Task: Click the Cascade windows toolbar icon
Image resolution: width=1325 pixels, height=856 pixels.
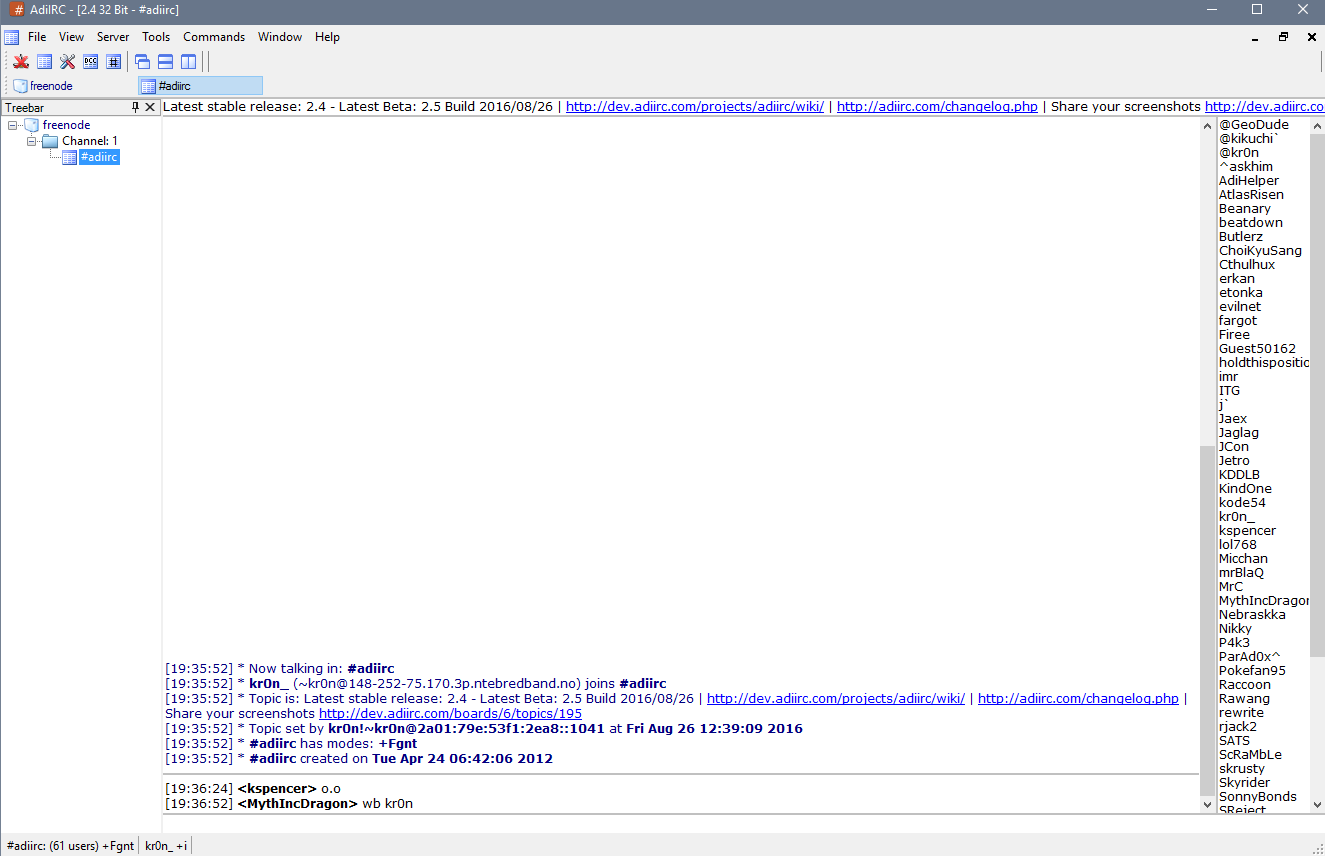Action: tap(142, 62)
